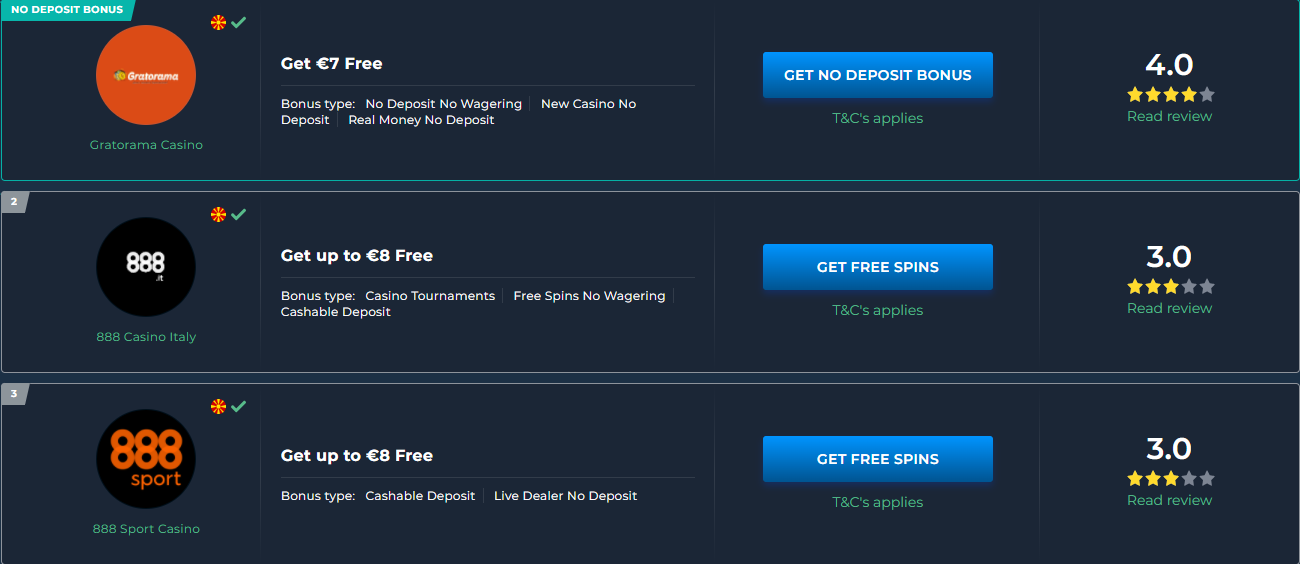This screenshot has width=1300, height=564.
Task: Select the Live Dealer No Deposit bonus type
Action: (565, 496)
